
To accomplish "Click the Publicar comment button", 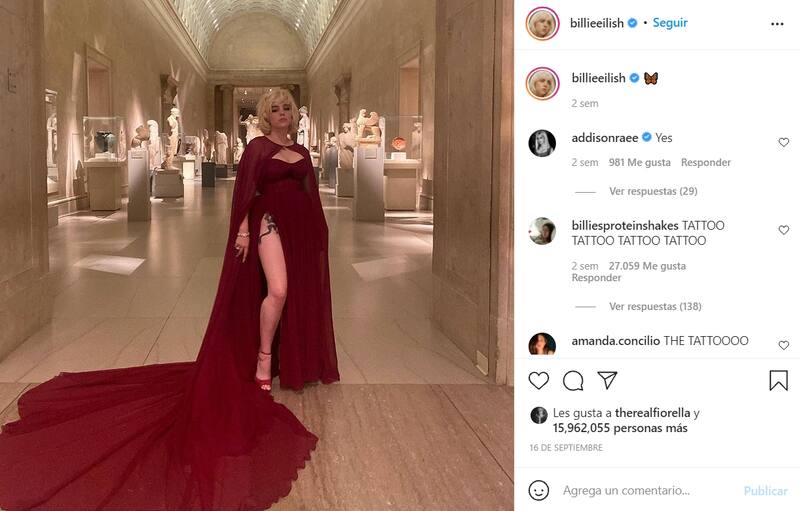I will click(x=765, y=491).
